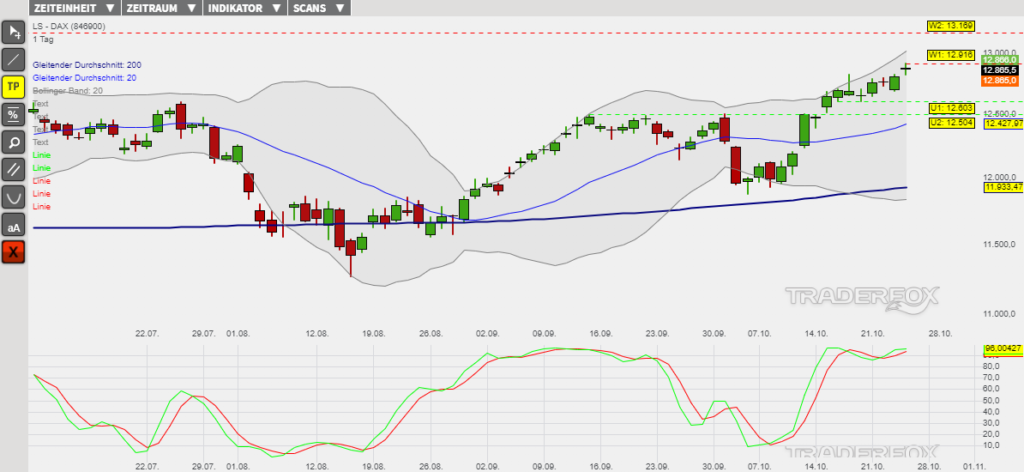Select the cursor pointer tool
This screenshot has width=1024, height=472.
(x=14, y=32)
